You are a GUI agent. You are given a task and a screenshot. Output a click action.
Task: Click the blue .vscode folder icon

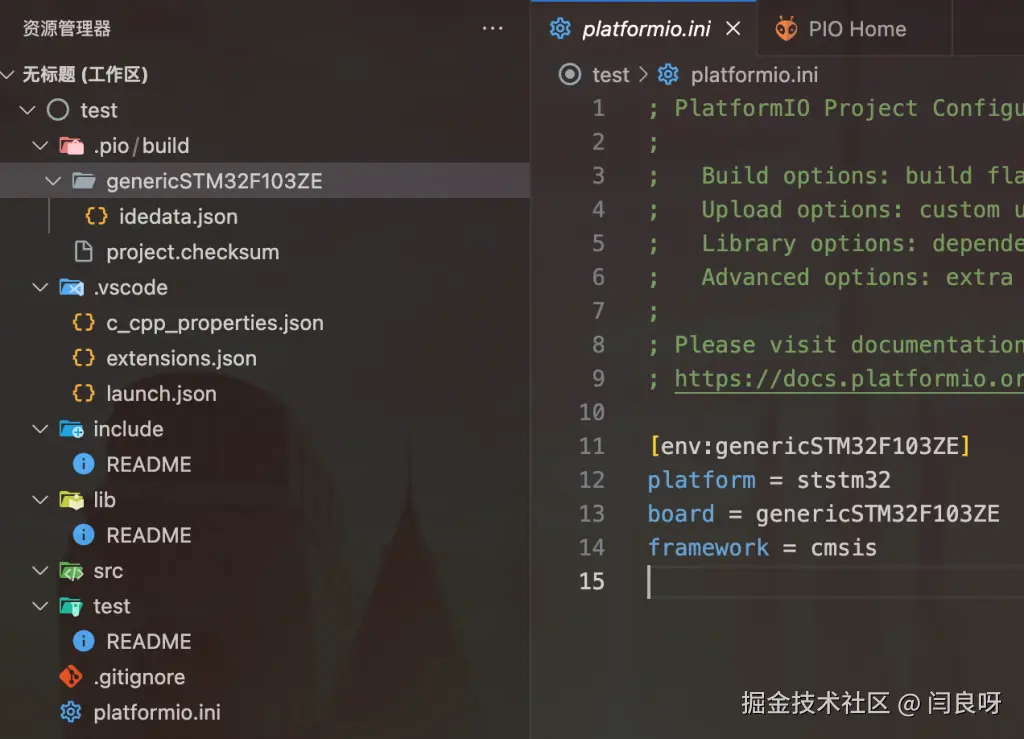coord(71,287)
